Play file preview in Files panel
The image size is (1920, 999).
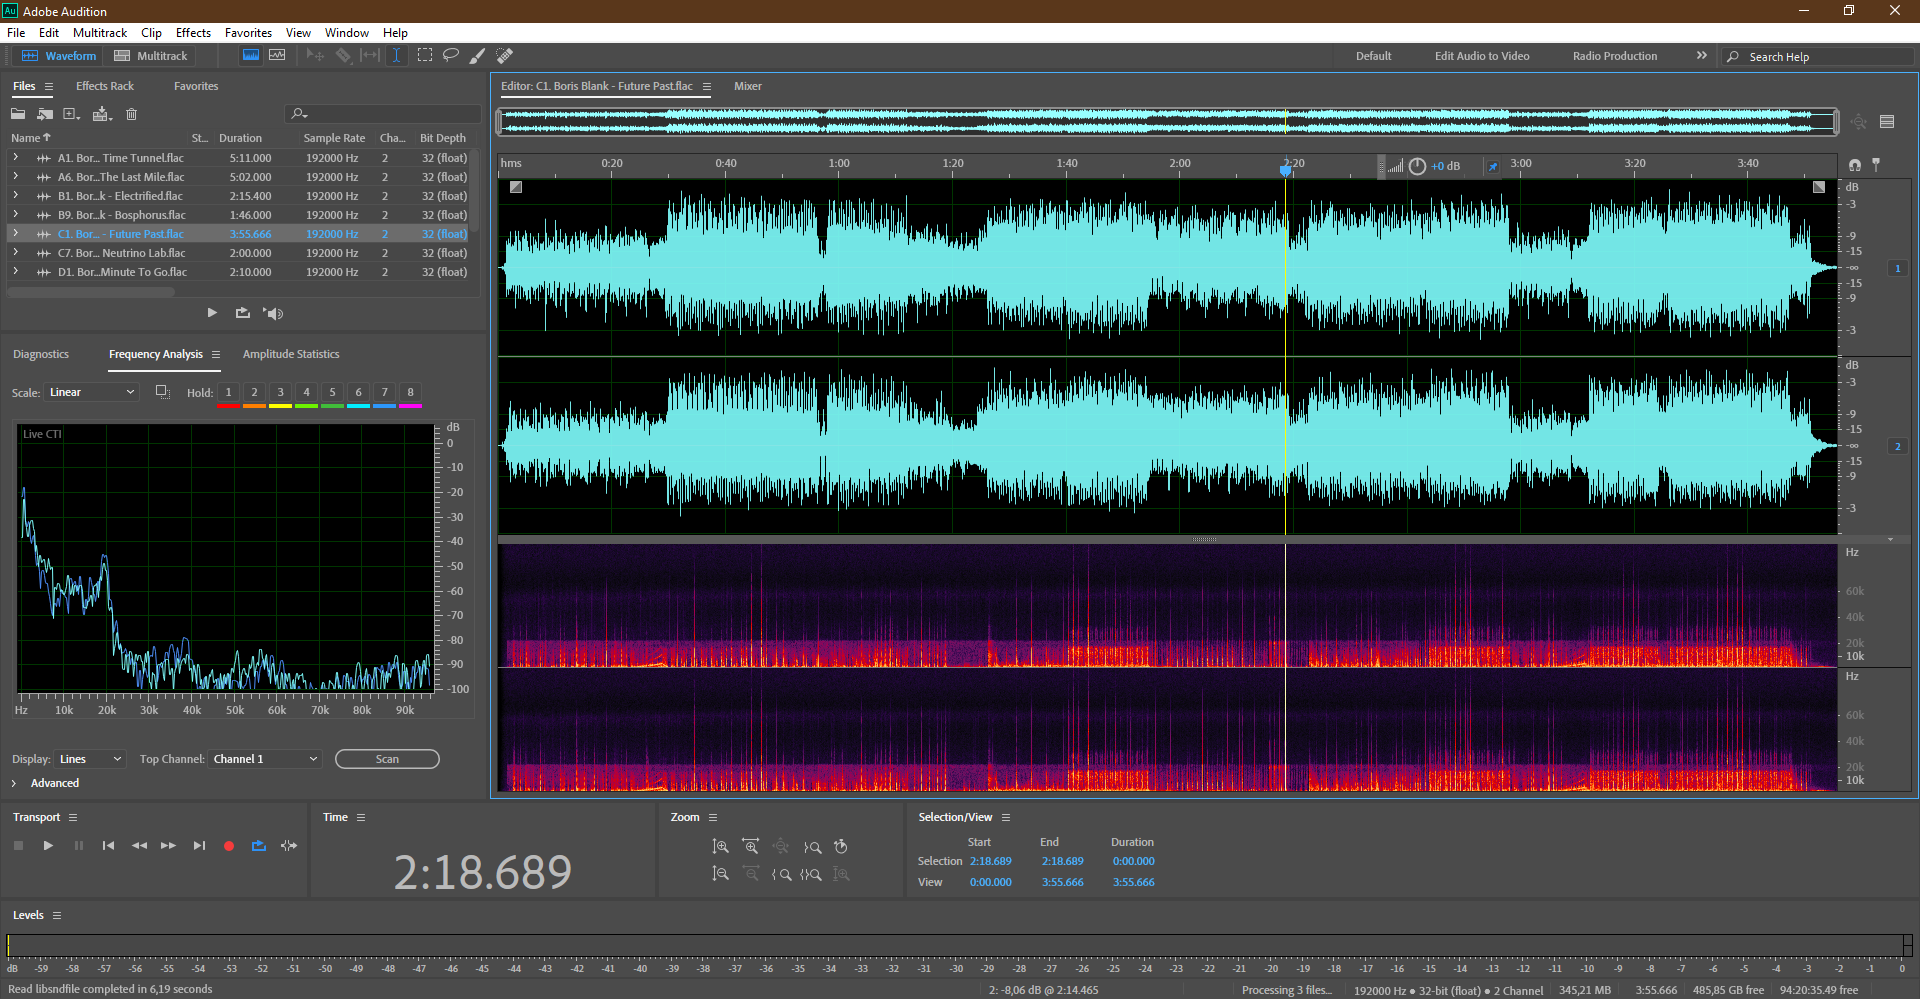tap(212, 313)
